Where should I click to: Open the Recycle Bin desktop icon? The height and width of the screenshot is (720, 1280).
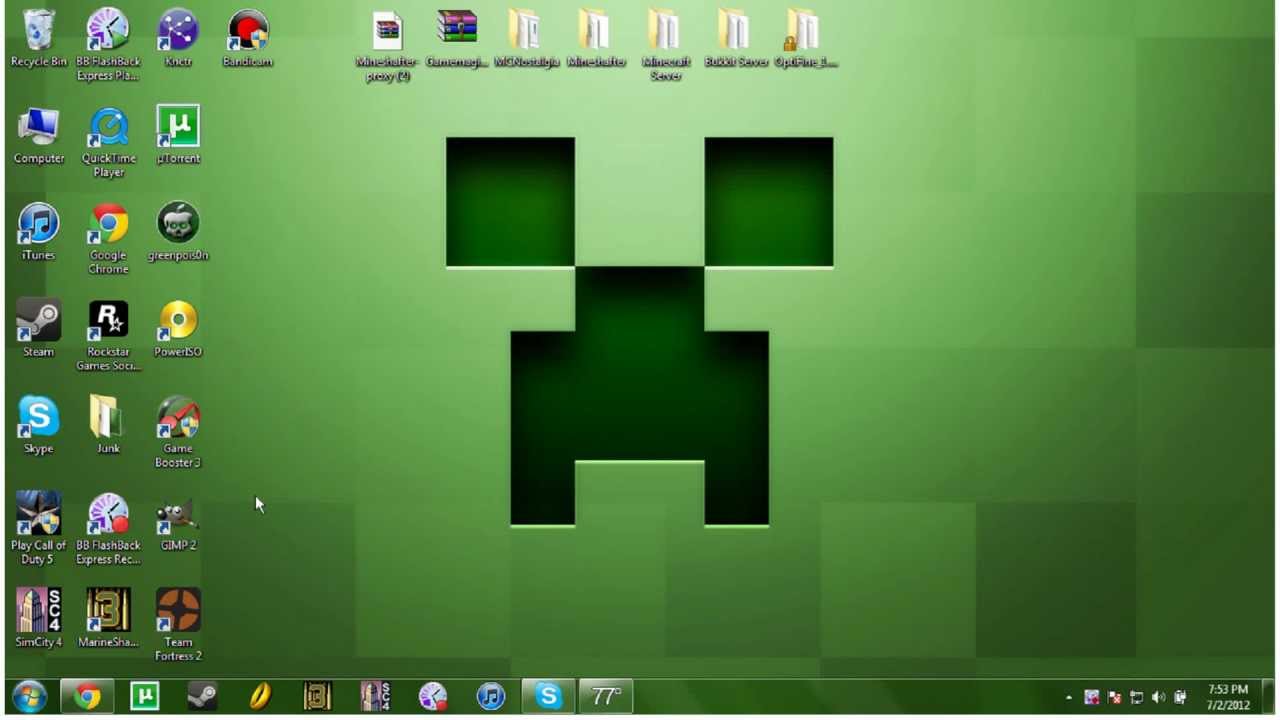pyautogui.click(x=38, y=38)
